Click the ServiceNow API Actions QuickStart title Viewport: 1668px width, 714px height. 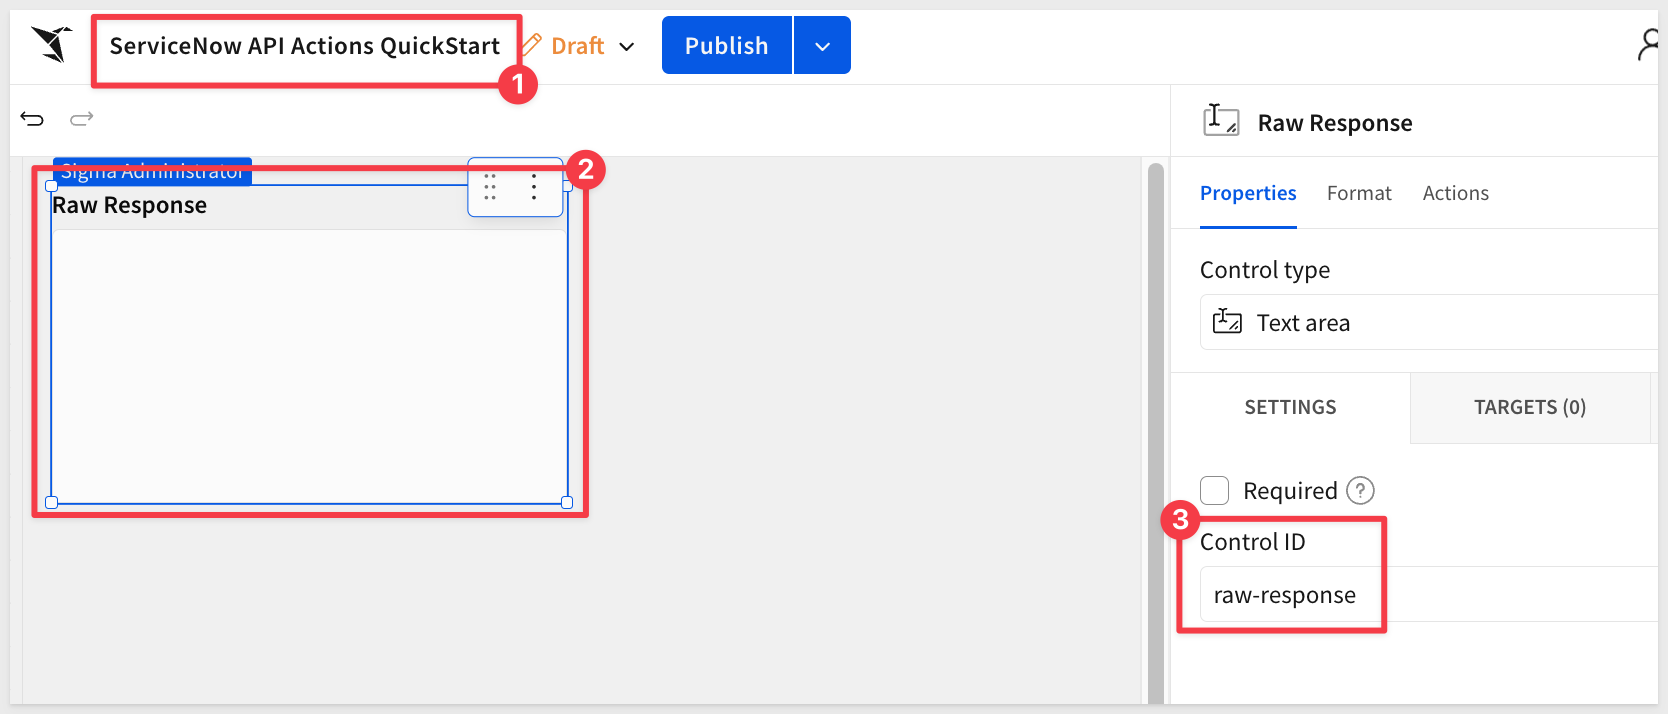[305, 46]
